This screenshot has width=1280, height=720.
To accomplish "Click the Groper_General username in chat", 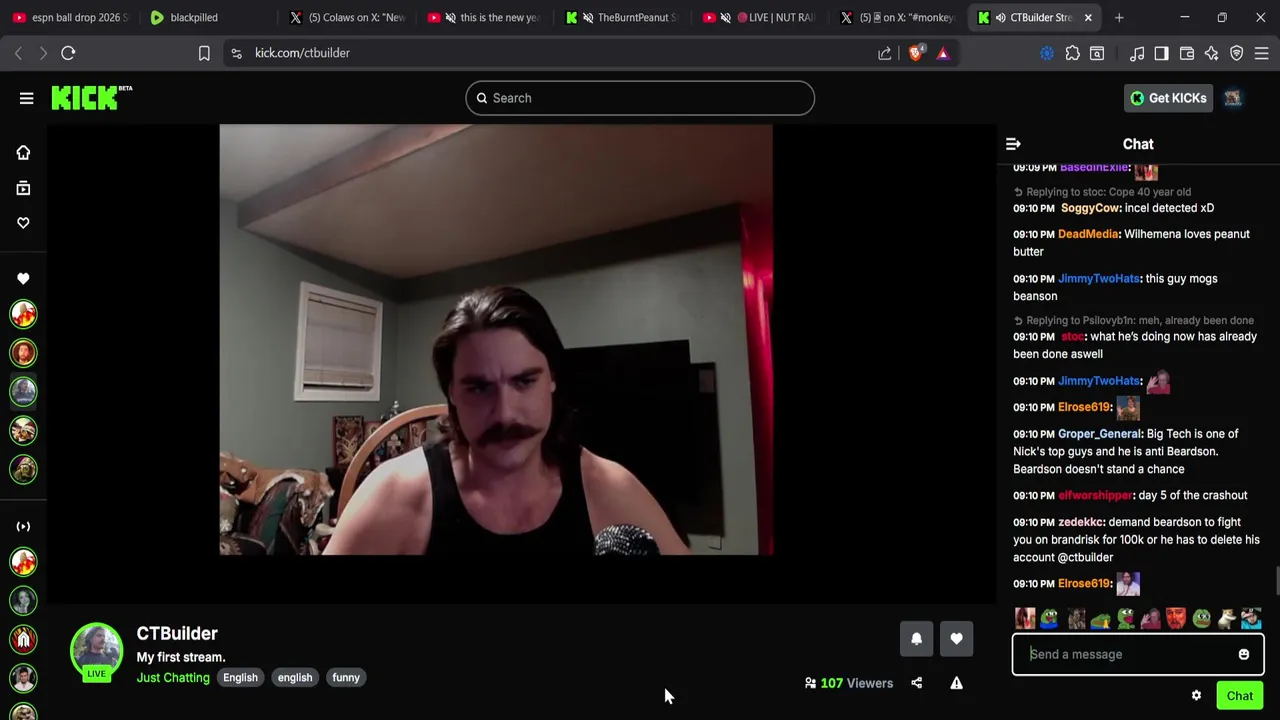I will (1099, 434).
